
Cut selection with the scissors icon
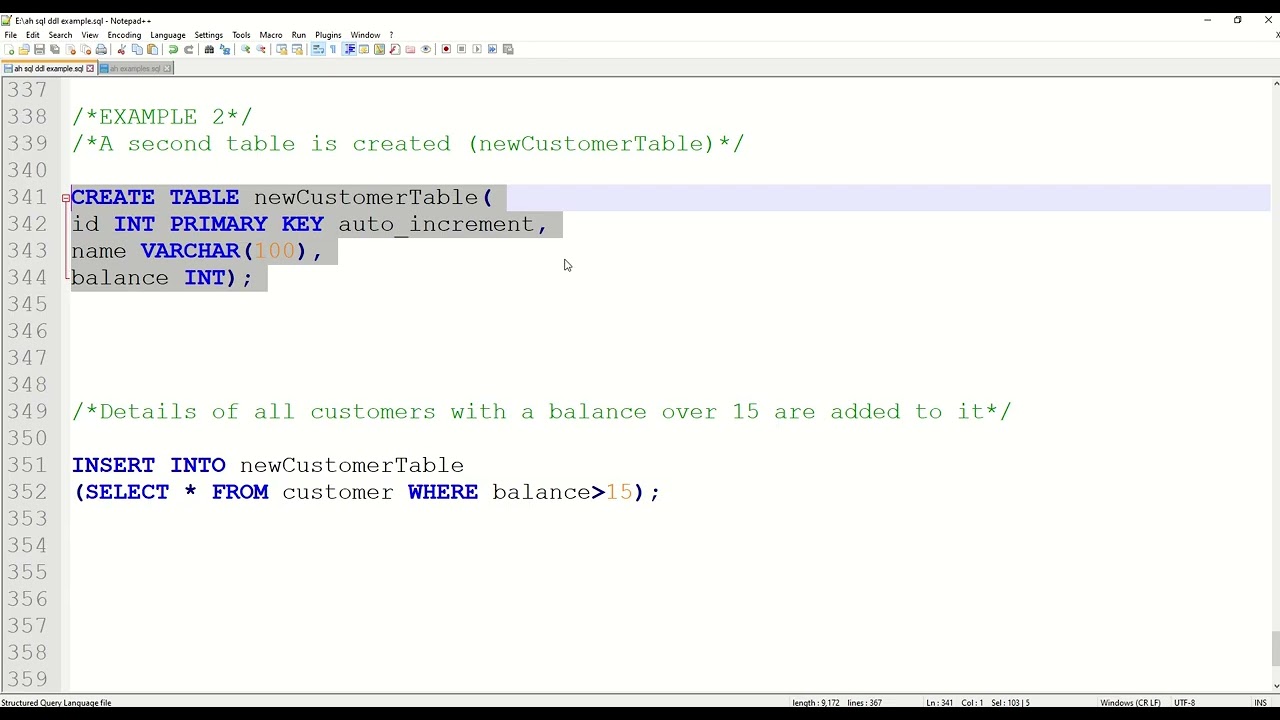click(x=121, y=49)
